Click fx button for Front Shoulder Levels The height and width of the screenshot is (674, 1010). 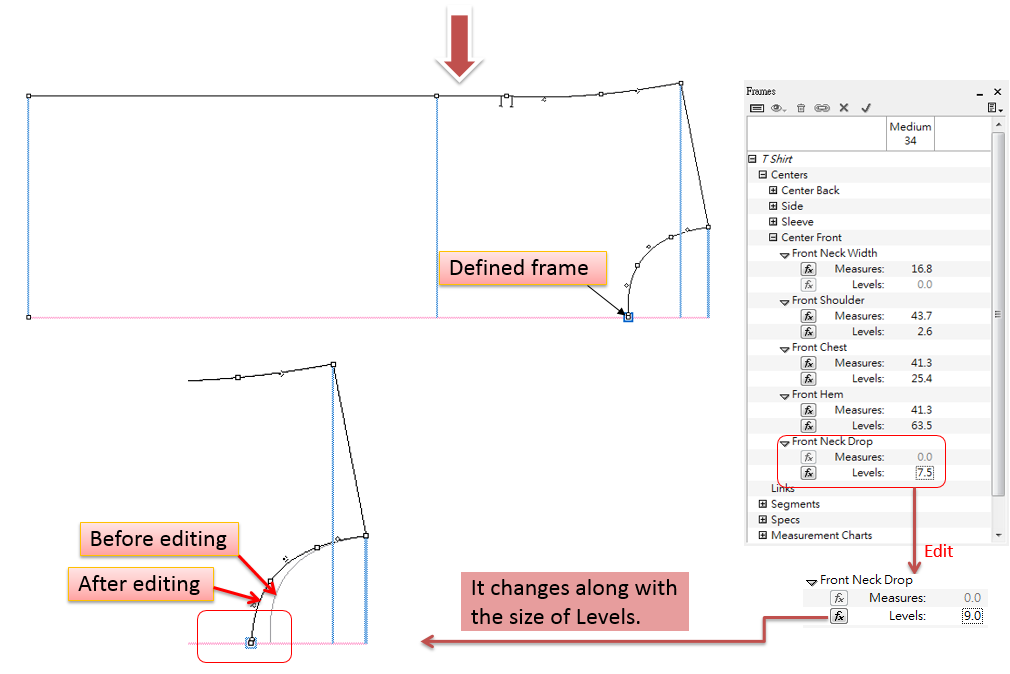(x=809, y=332)
